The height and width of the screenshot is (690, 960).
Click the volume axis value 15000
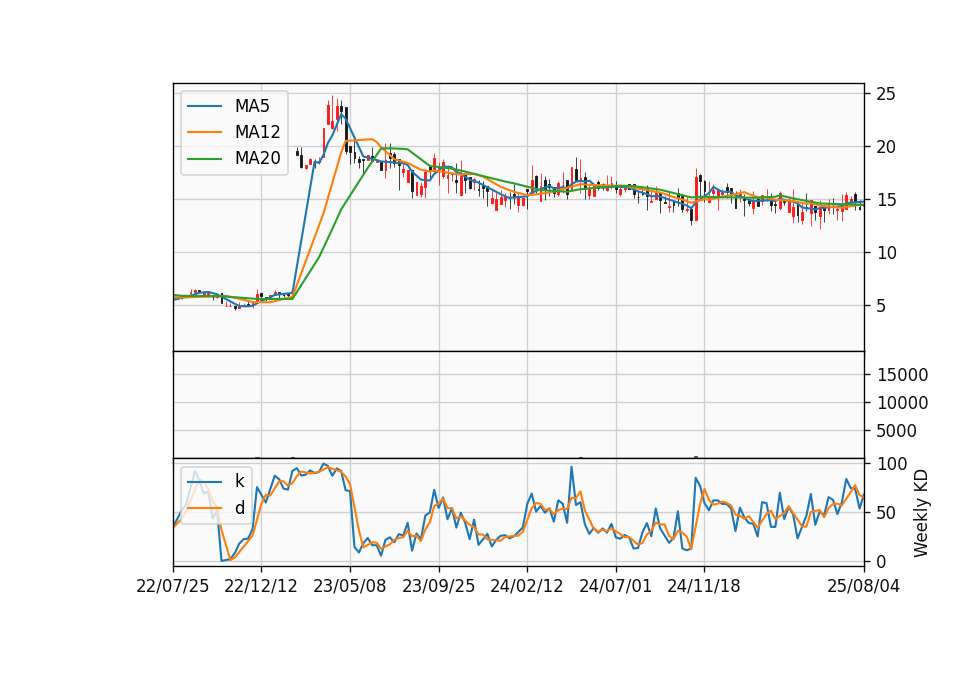[x=902, y=375]
